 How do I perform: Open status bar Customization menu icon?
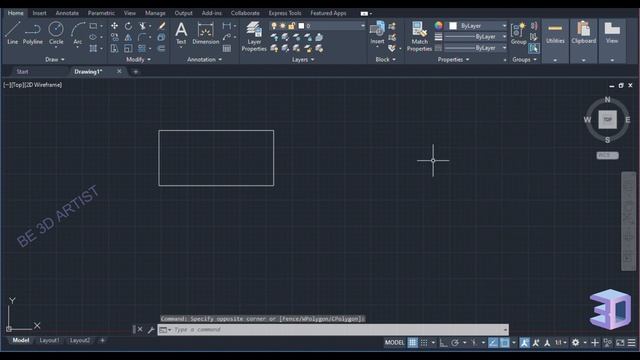[631, 342]
